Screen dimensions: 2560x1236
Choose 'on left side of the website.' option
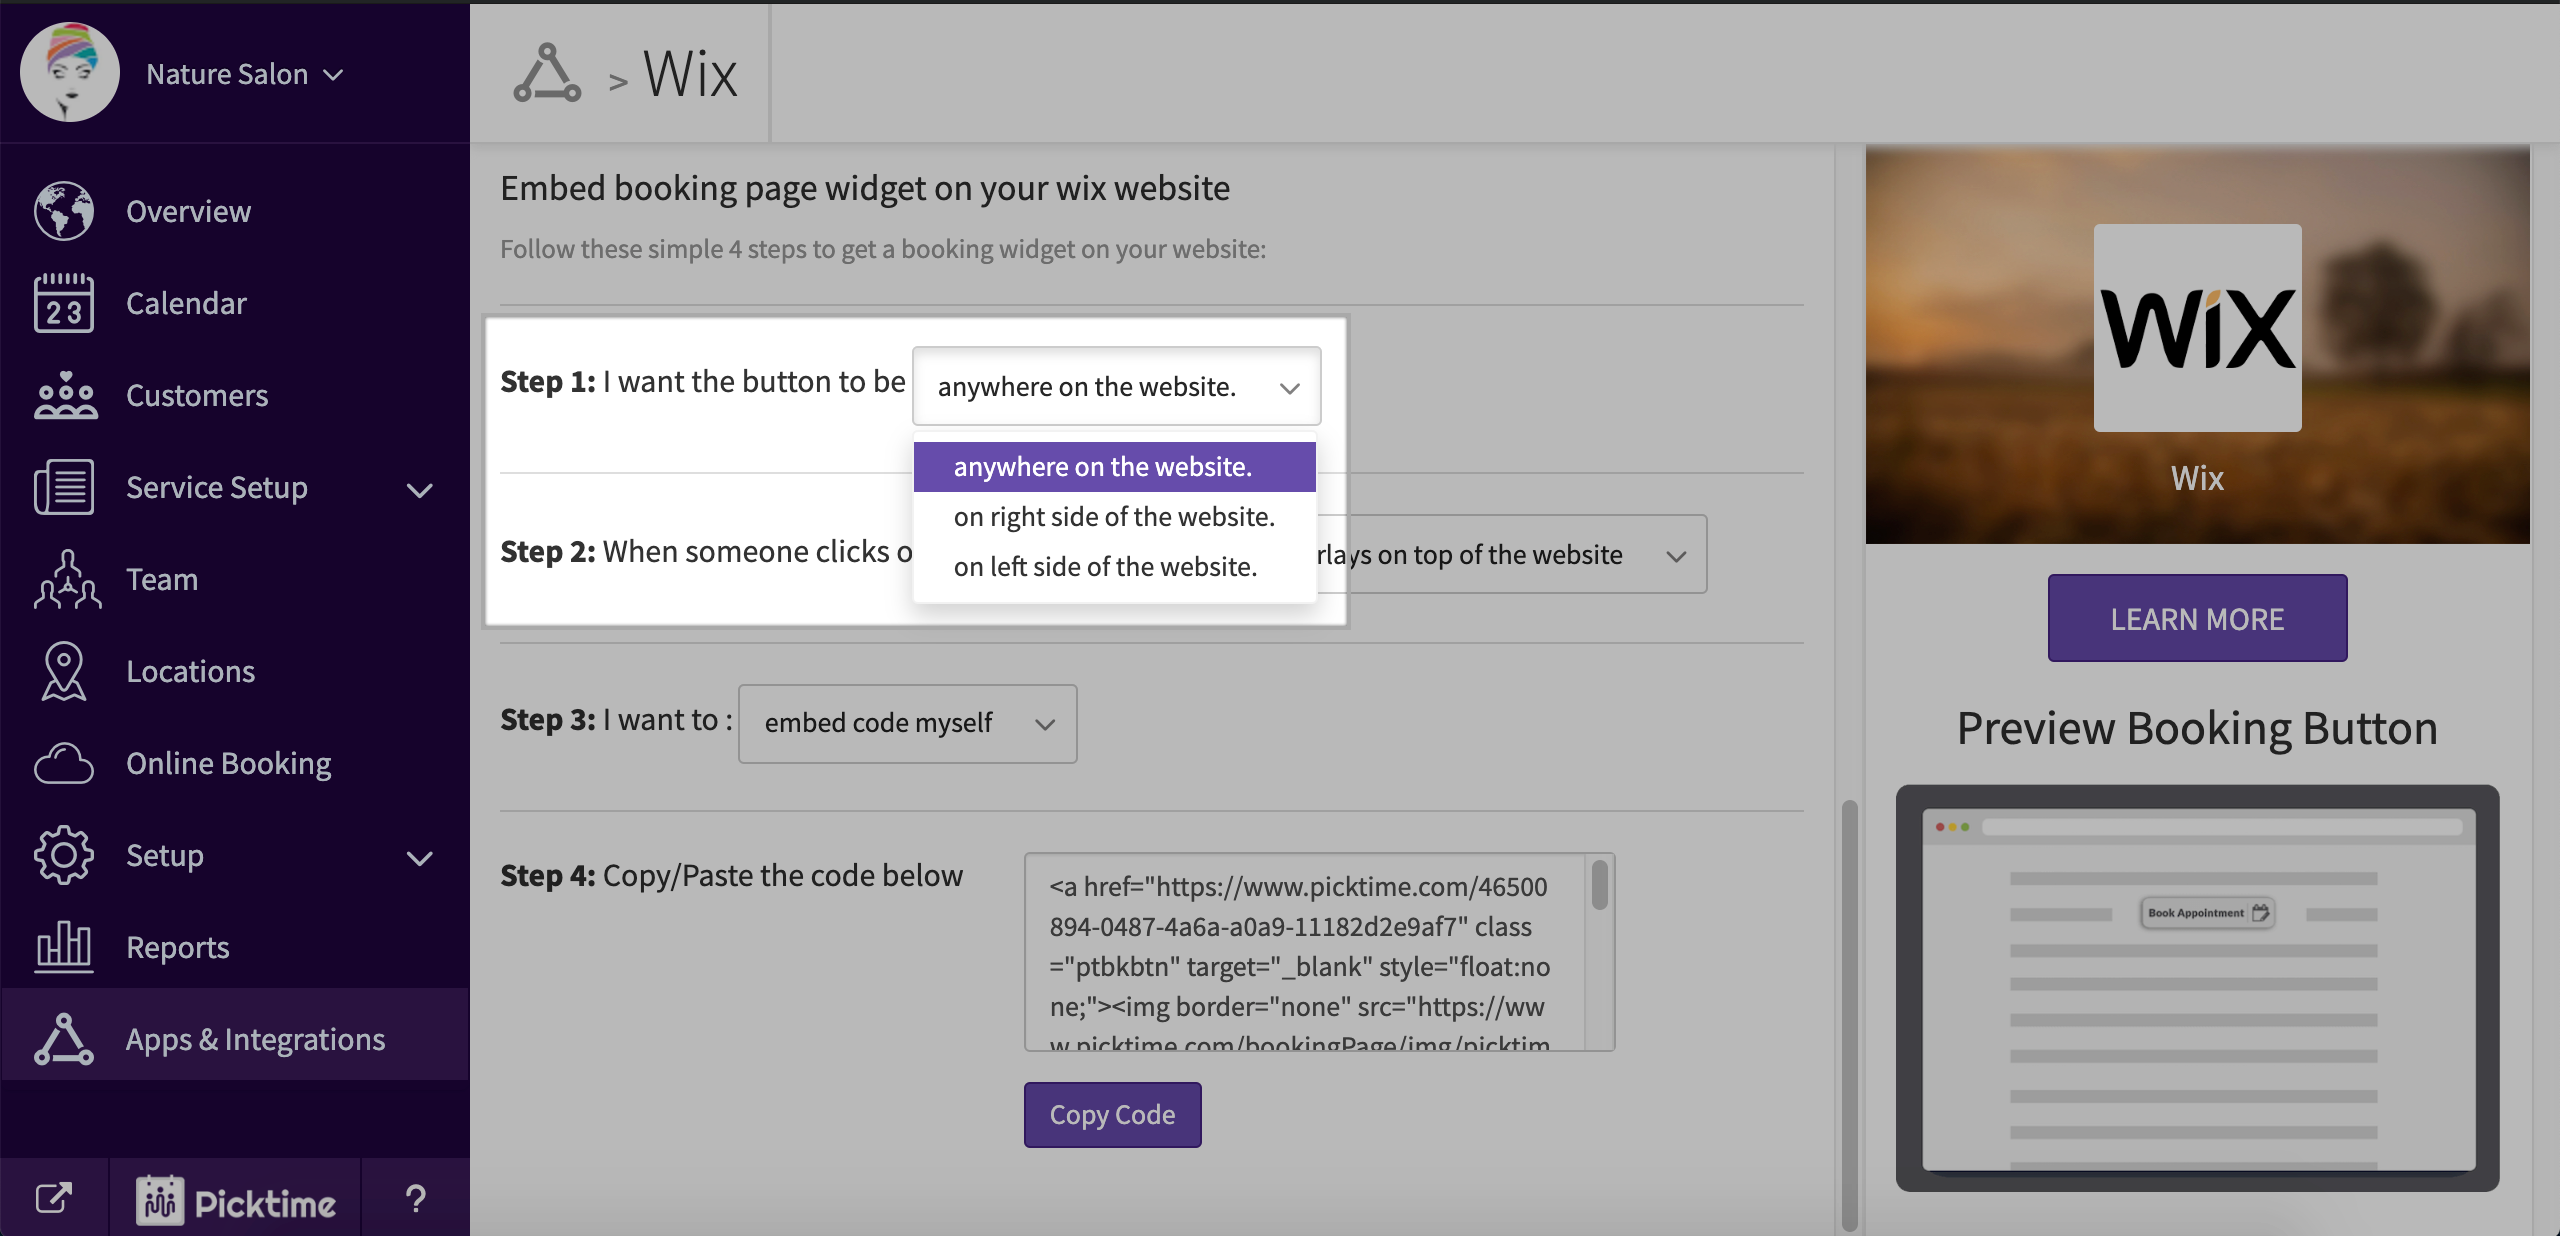point(1105,567)
